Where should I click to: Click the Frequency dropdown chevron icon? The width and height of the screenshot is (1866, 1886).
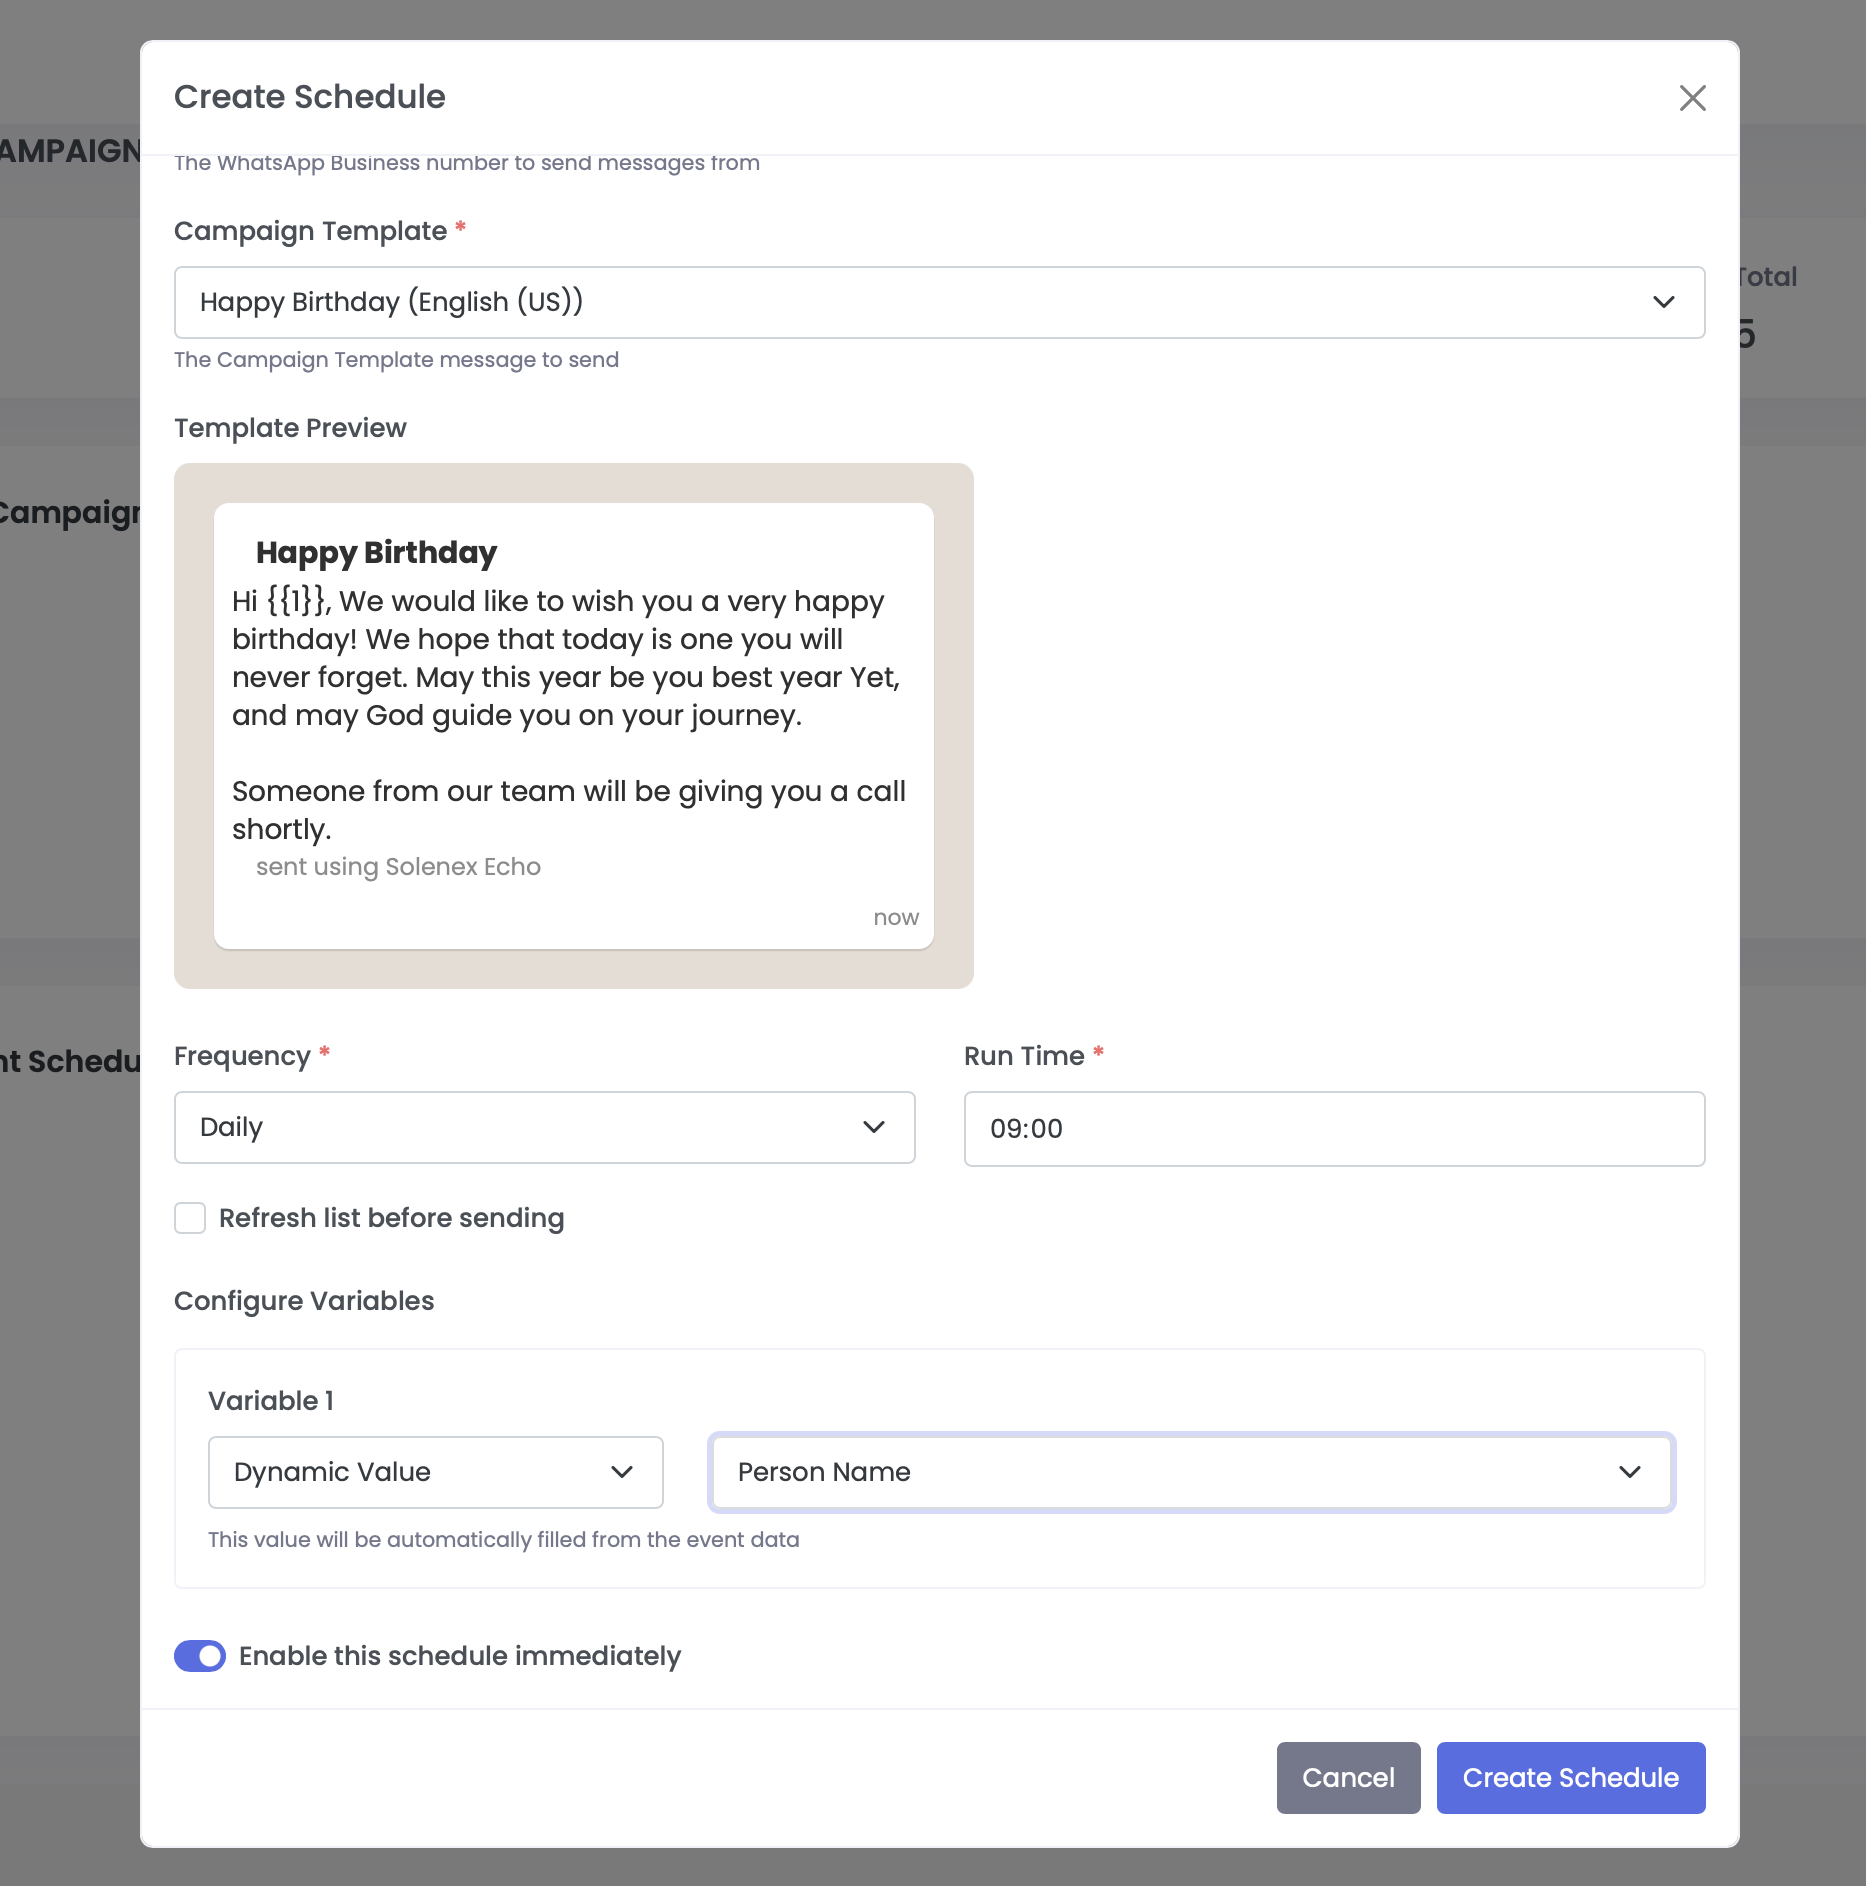[x=874, y=1127]
